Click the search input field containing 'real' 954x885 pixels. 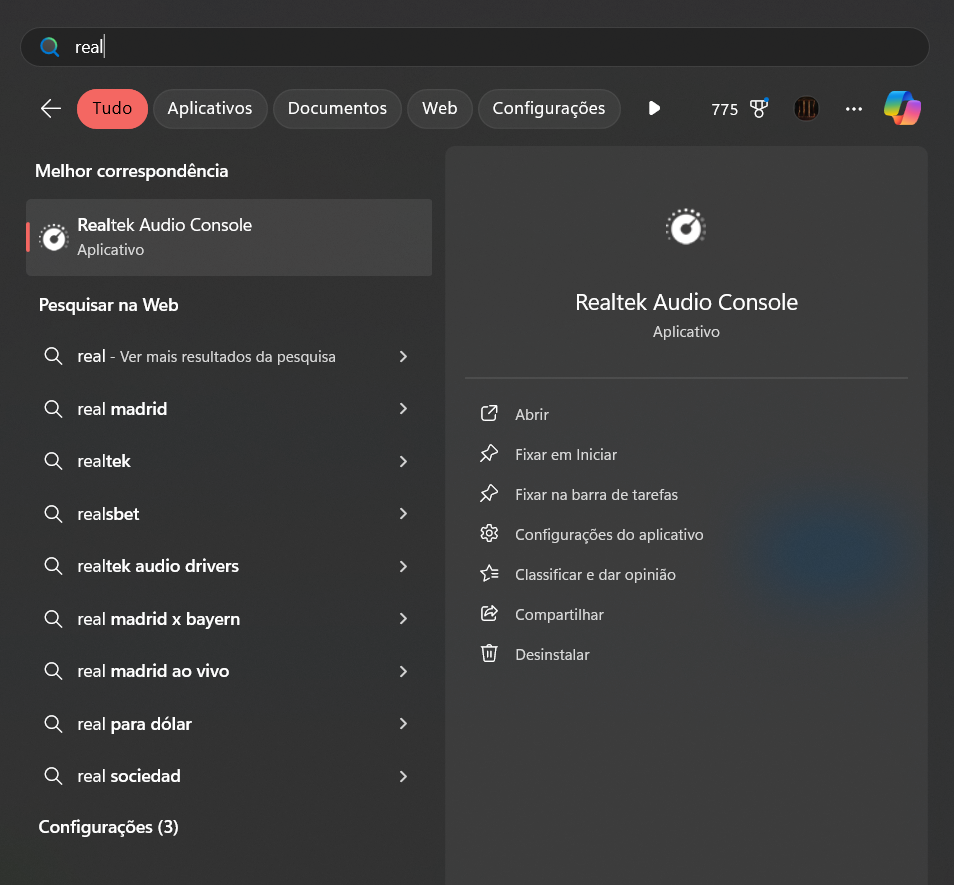(475, 47)
